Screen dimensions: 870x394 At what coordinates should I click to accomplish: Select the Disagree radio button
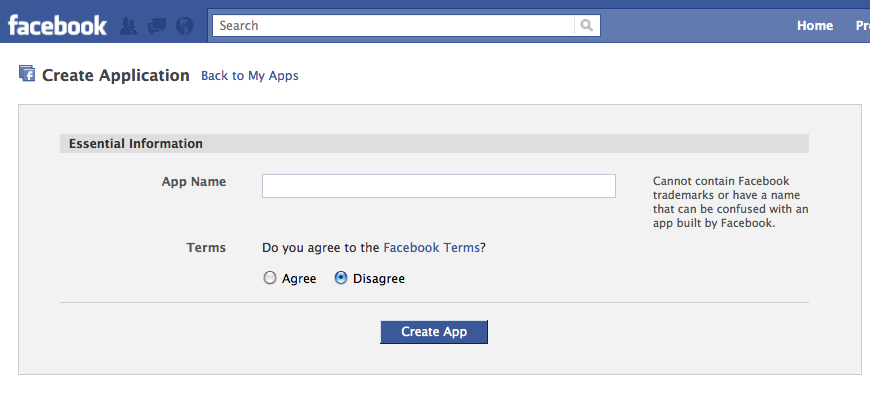[x=341, y=278]
